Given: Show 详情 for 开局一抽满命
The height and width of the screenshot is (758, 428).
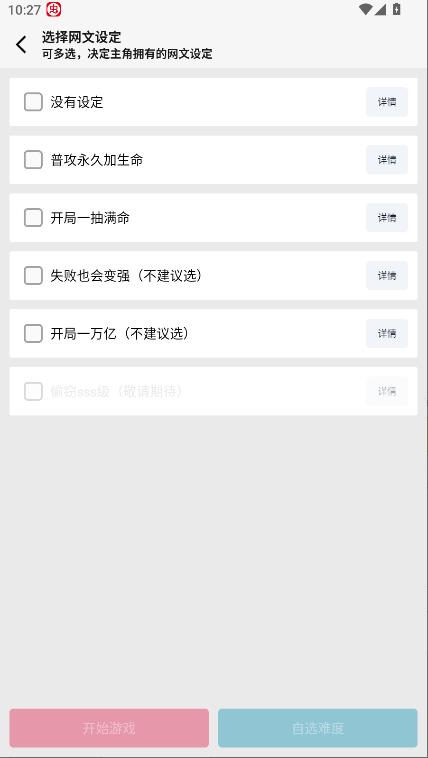Looking at the screenshot, I should 387,218.
